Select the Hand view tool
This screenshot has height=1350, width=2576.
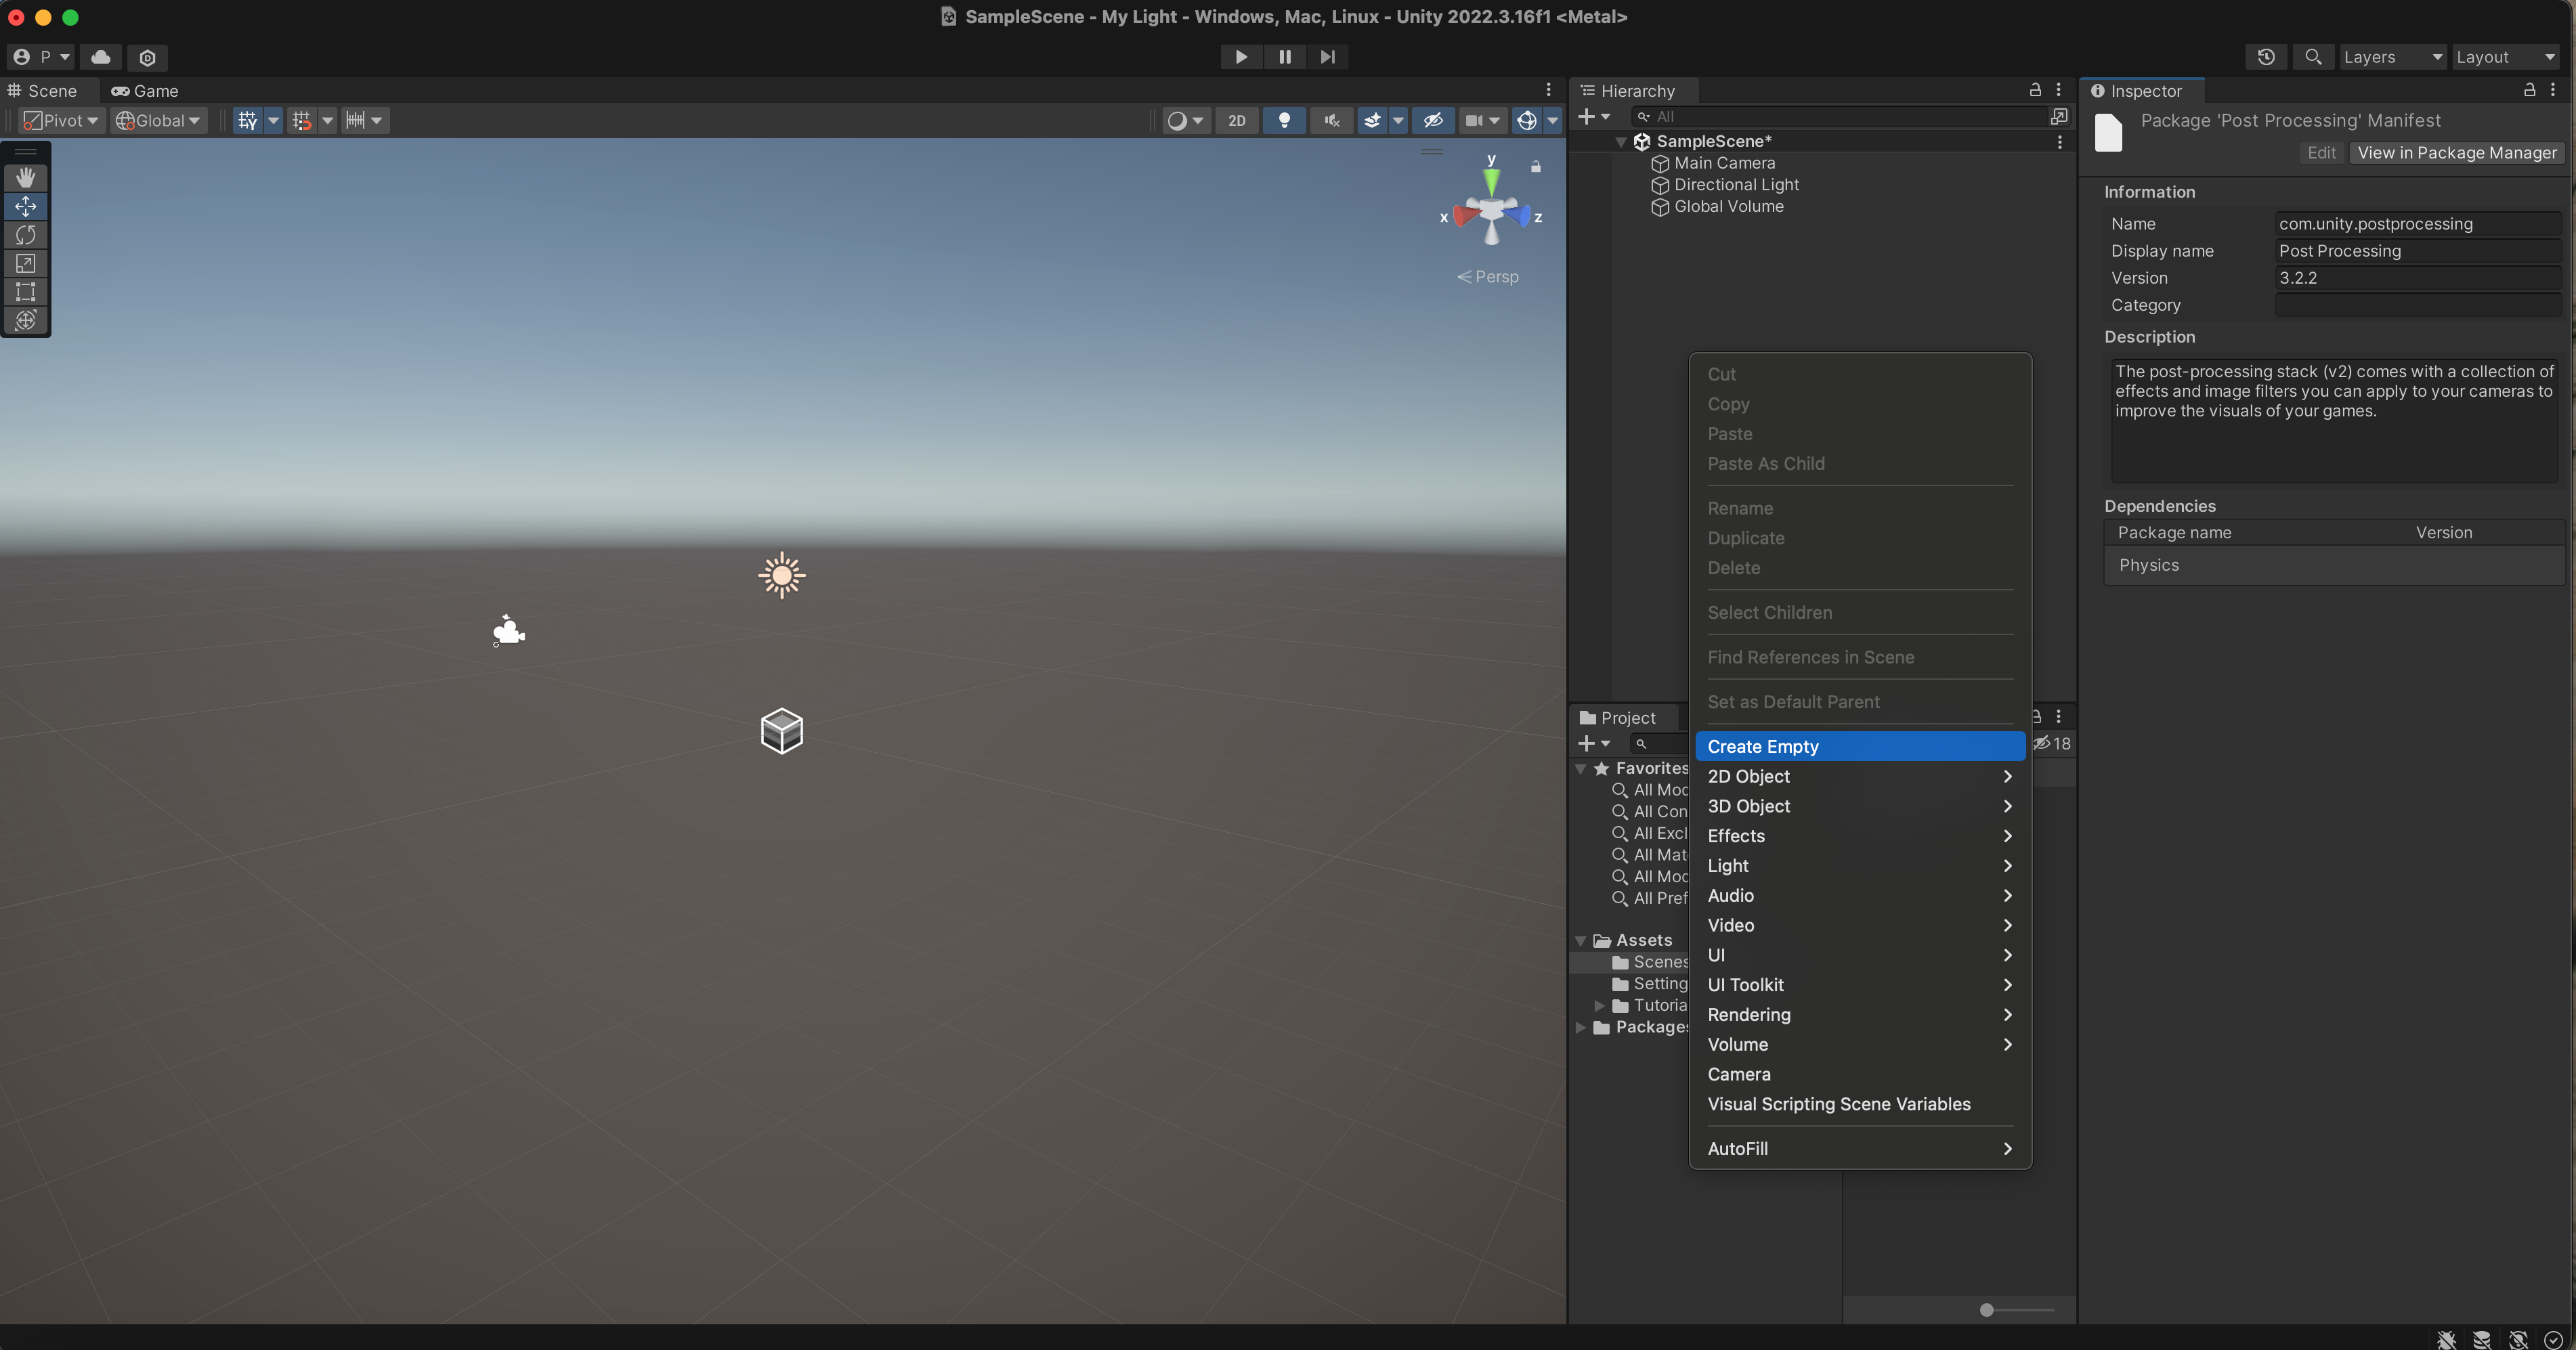click(26, 177)
